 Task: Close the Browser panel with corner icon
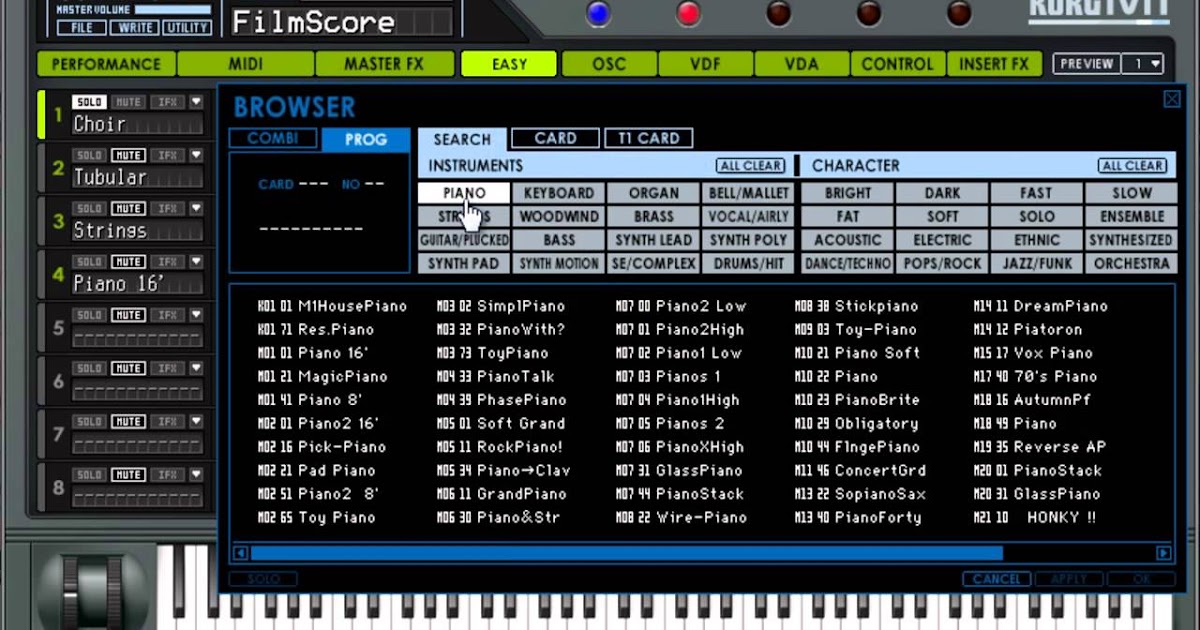(1172, 99)
